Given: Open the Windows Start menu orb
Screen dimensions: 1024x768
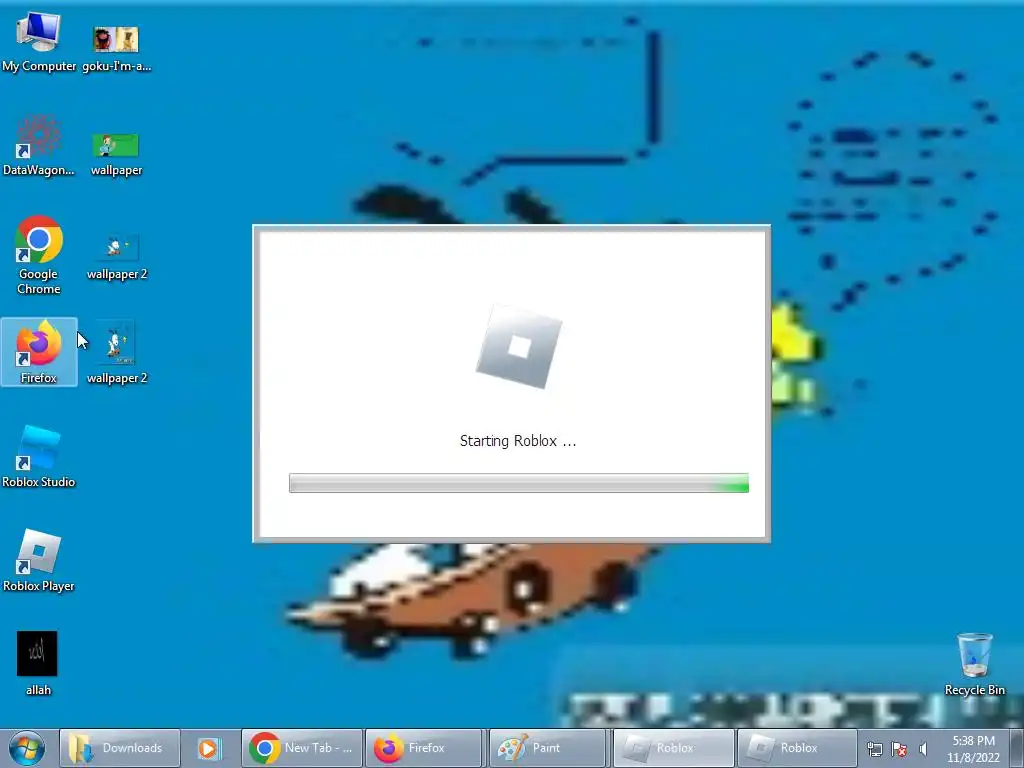Looking at the screenshot, I should click(x=27, y=748).
